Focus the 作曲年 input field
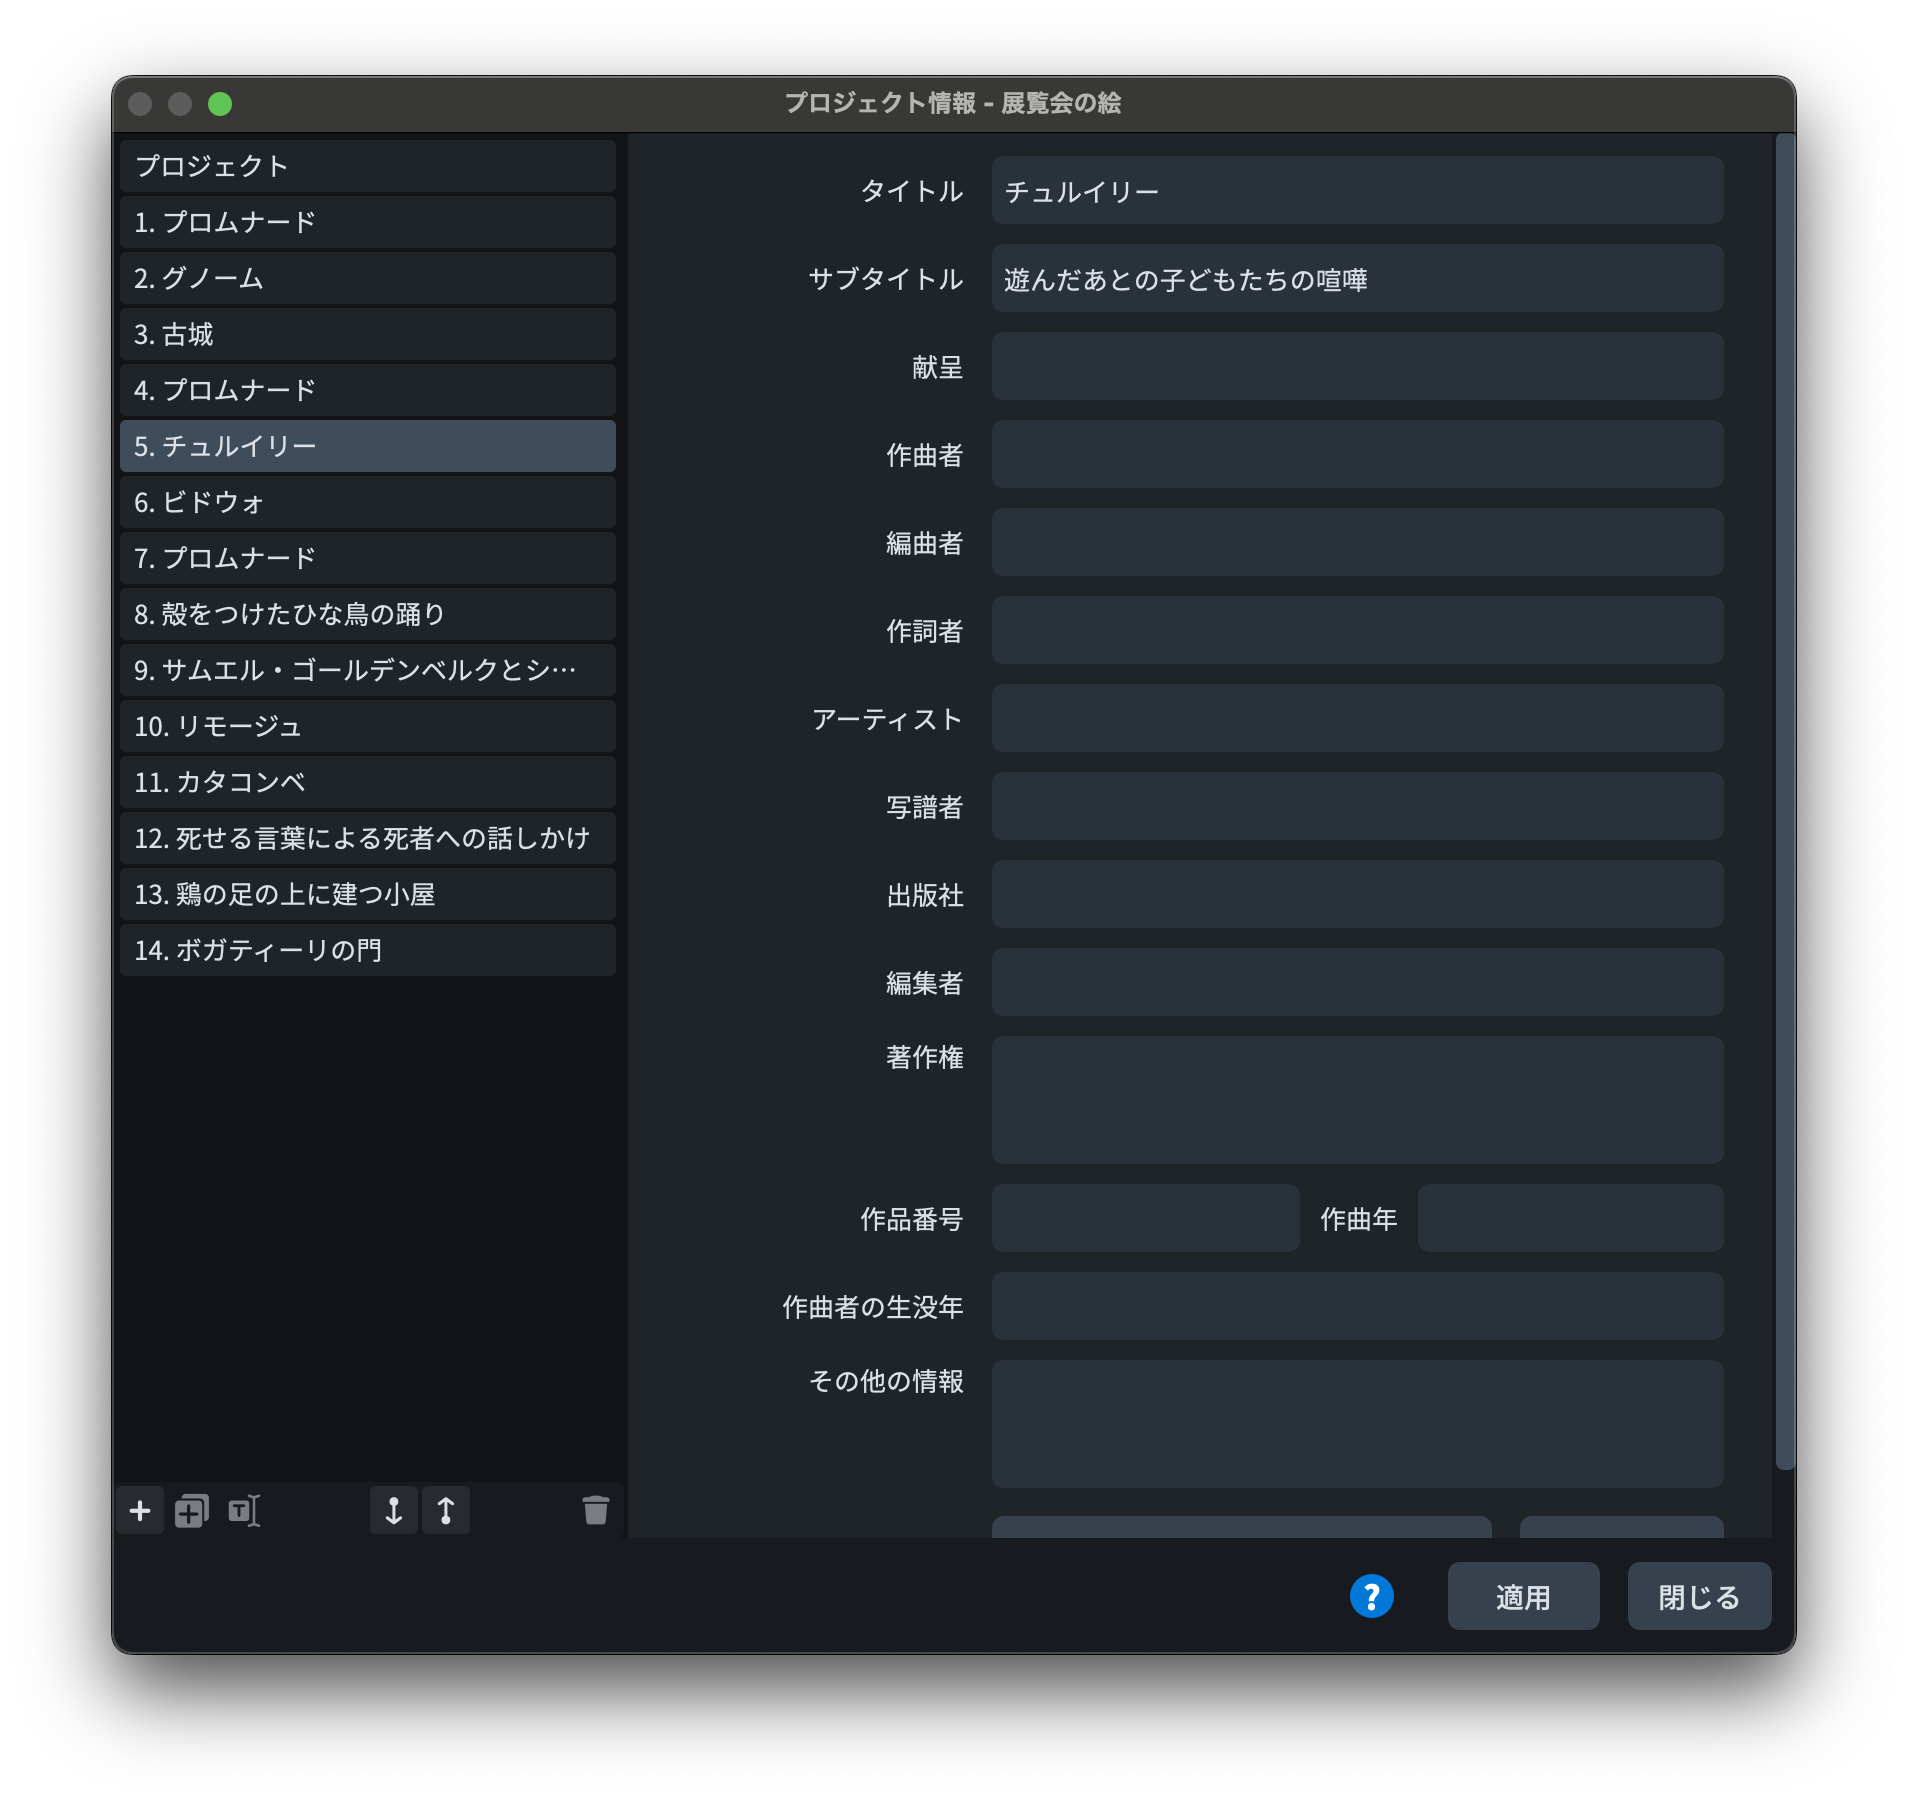This screenshot has height=1802, width=1908. pyautogui.click(x=1569, y=1218)
